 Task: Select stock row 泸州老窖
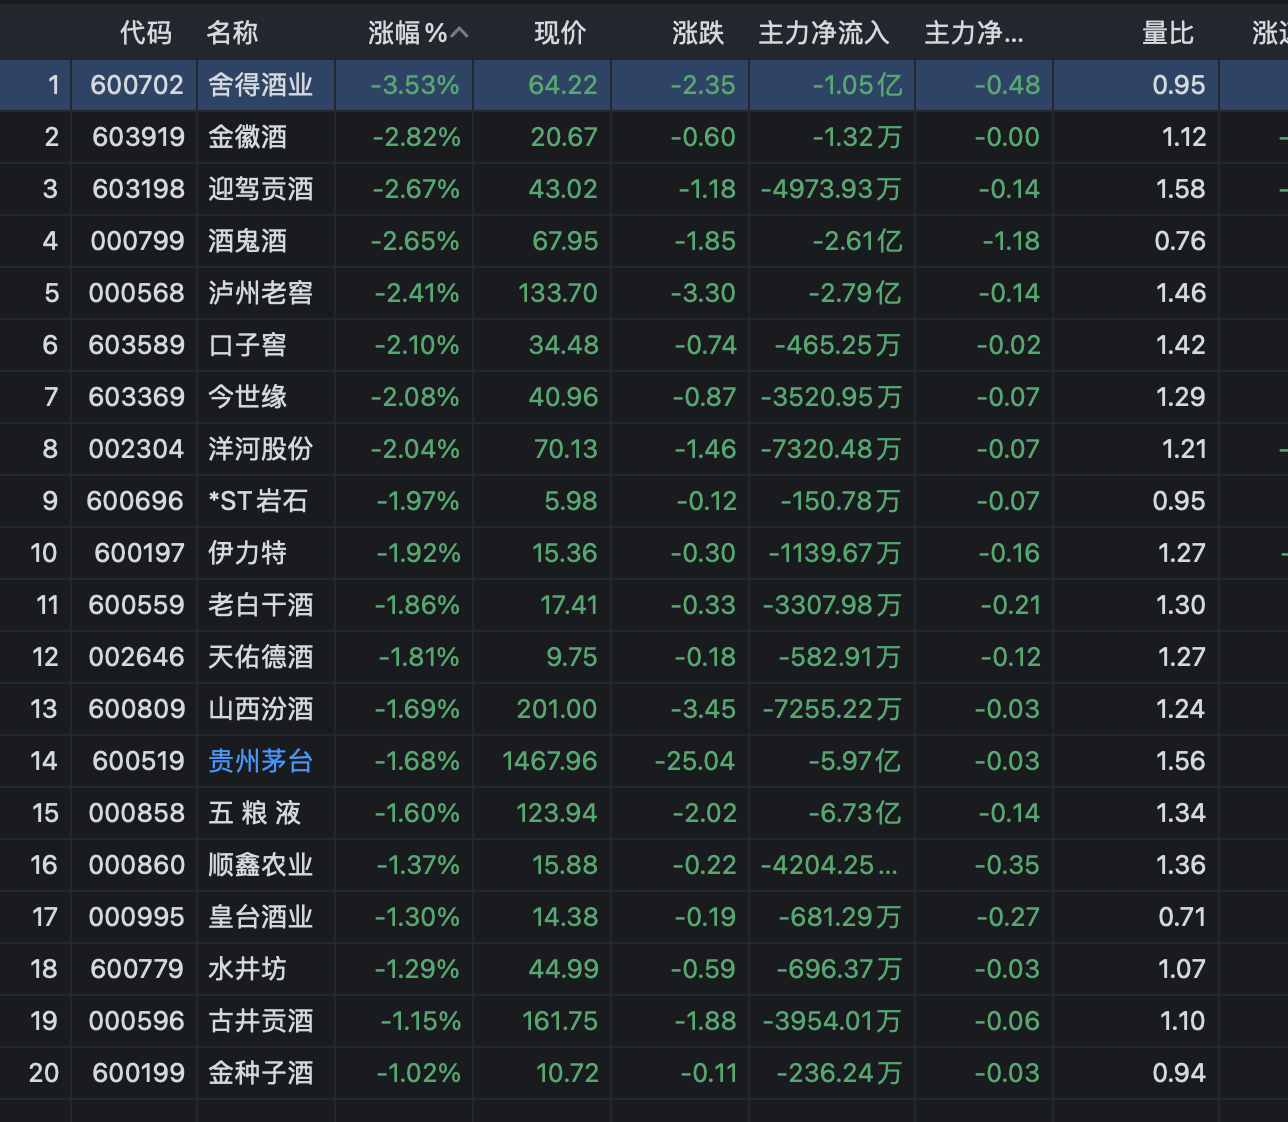[644, 293]
